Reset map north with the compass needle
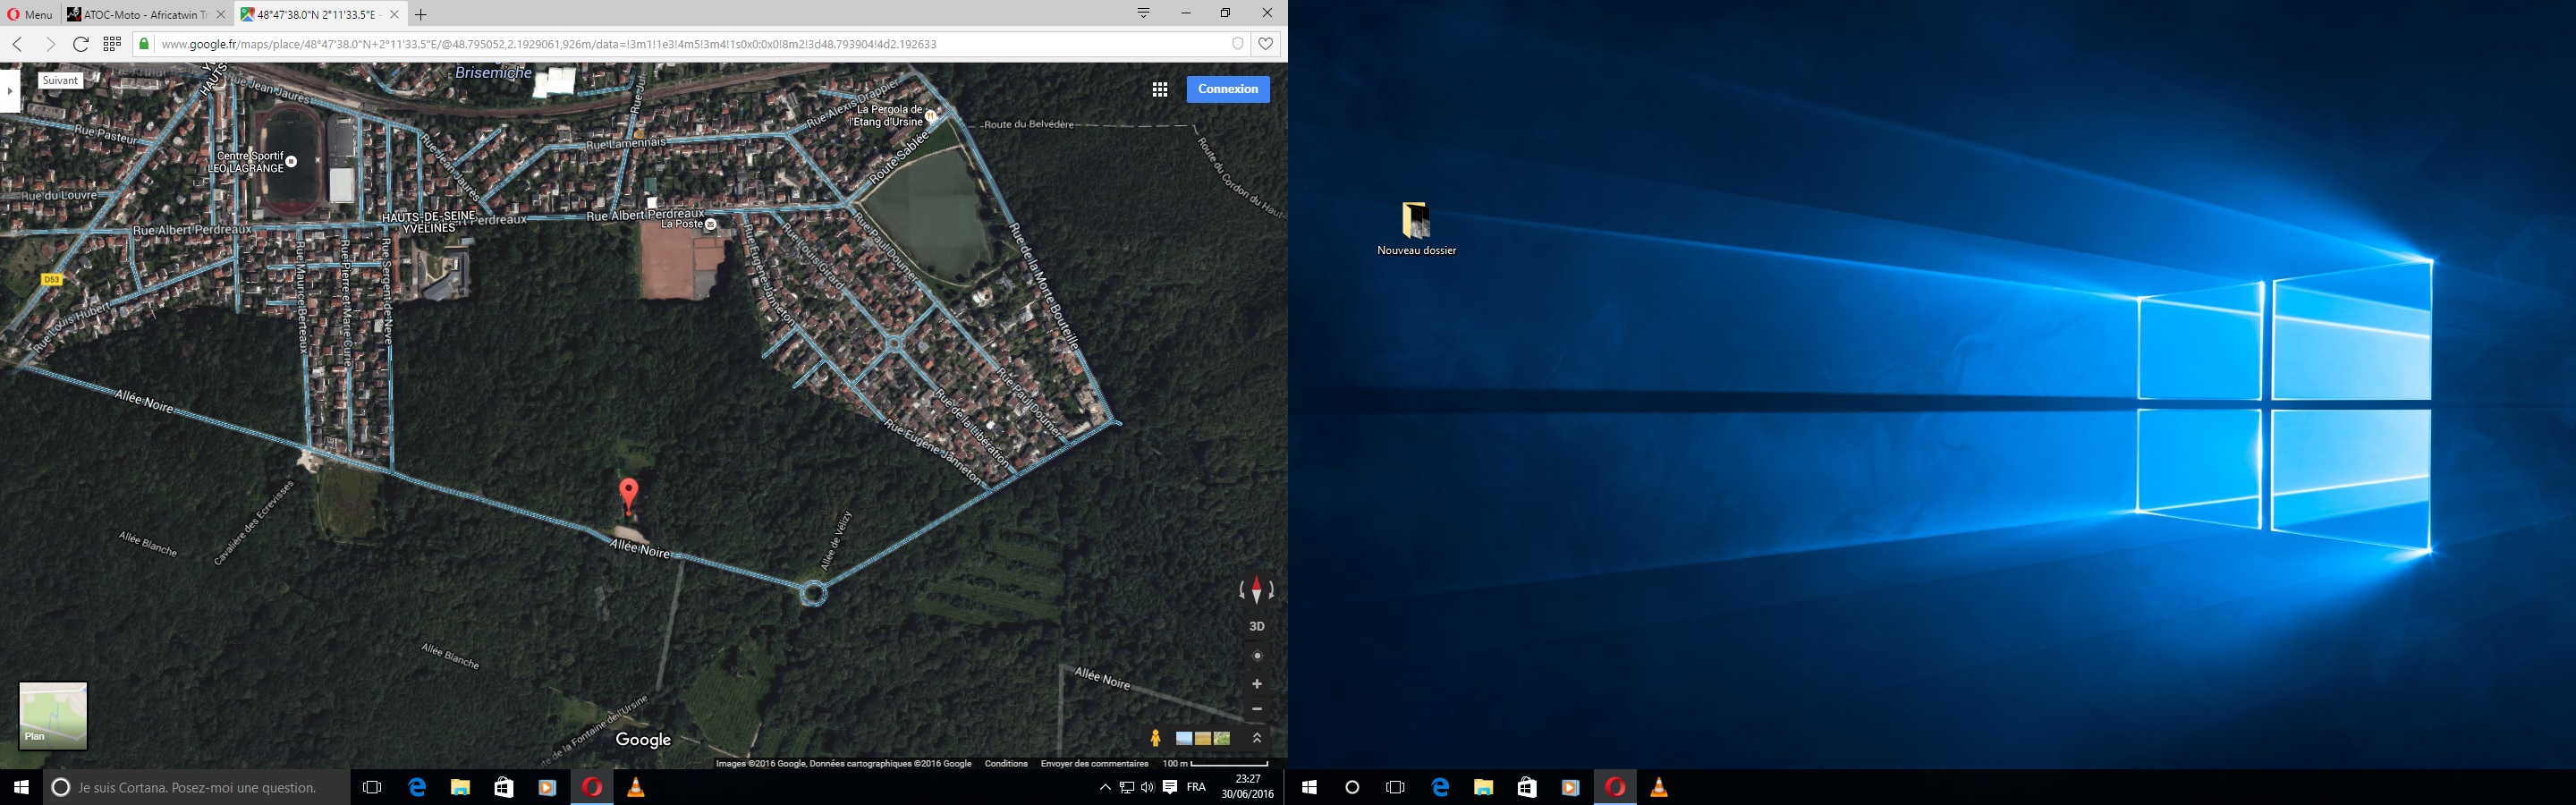Viewport: 2576px width, 805px height. (1257, 590)
